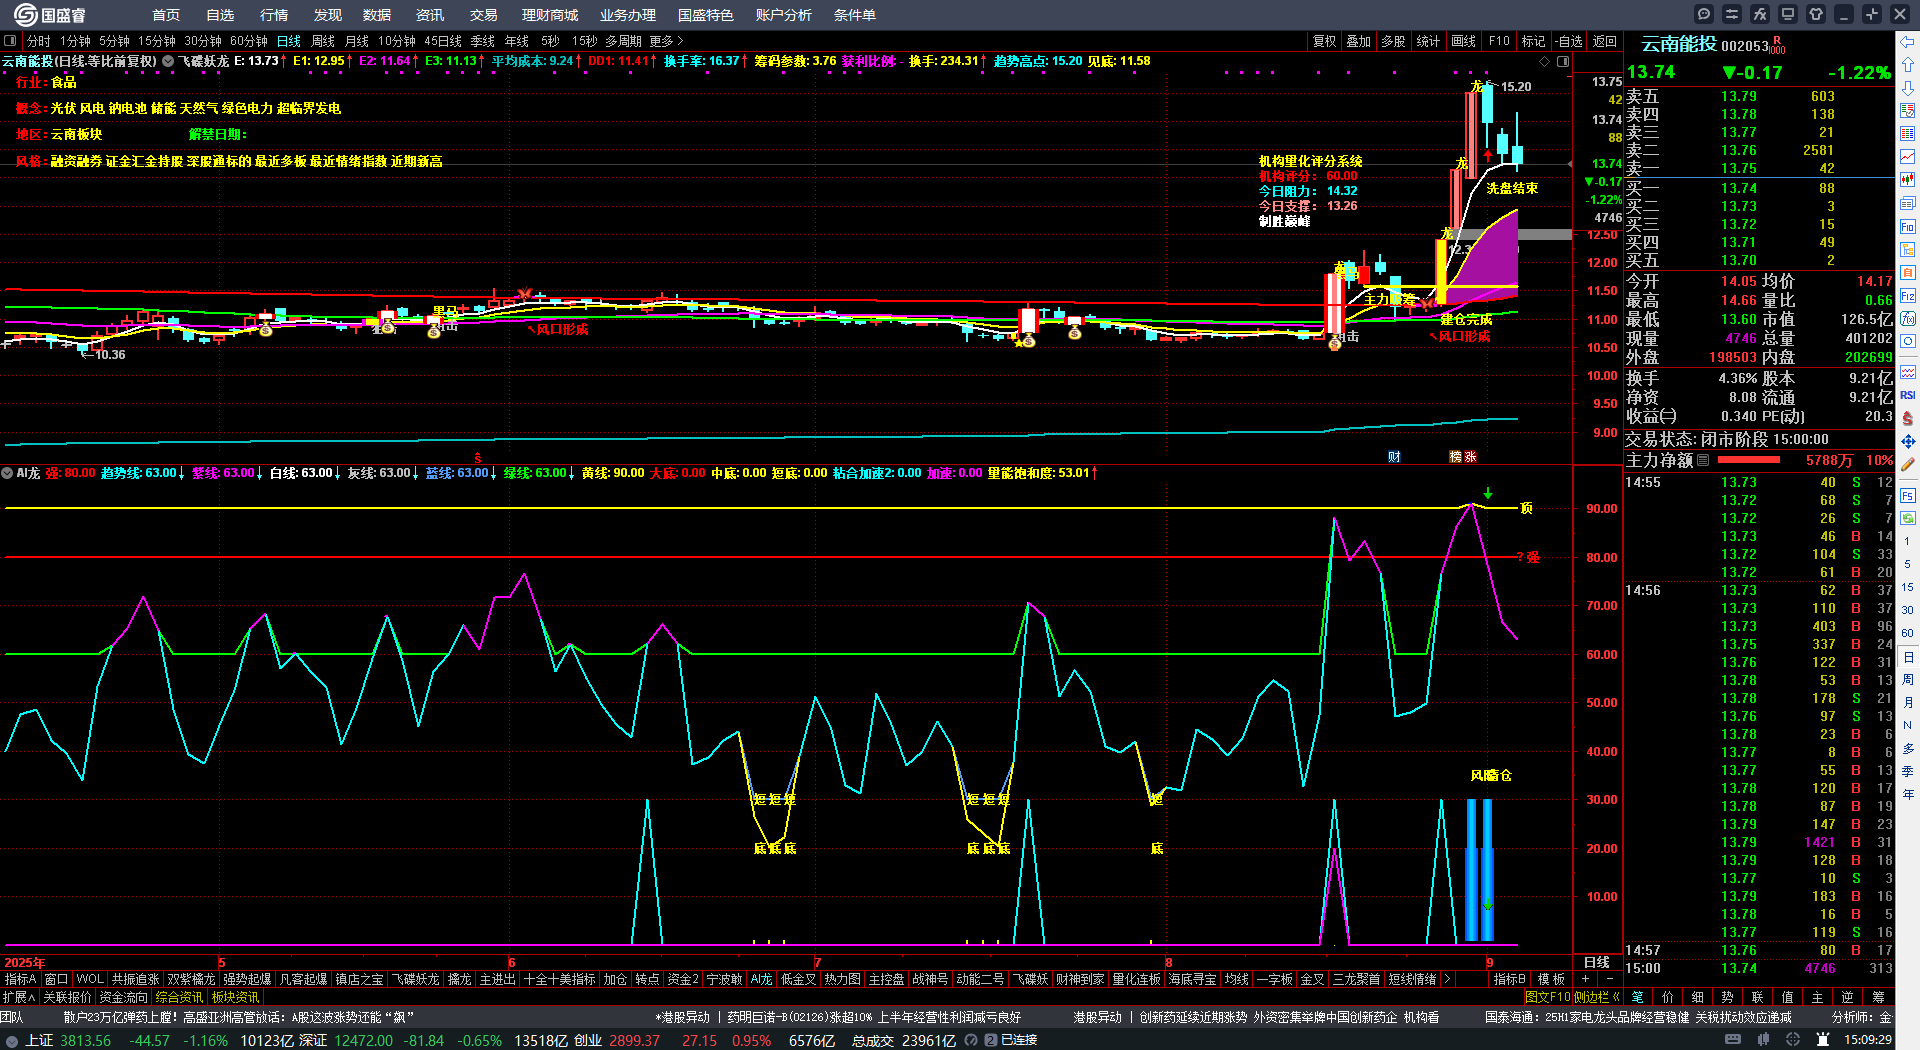The width and height of the screenshot is (1920, 1050).
Task: Click the 返回 button
Action: click(1605, 41)
